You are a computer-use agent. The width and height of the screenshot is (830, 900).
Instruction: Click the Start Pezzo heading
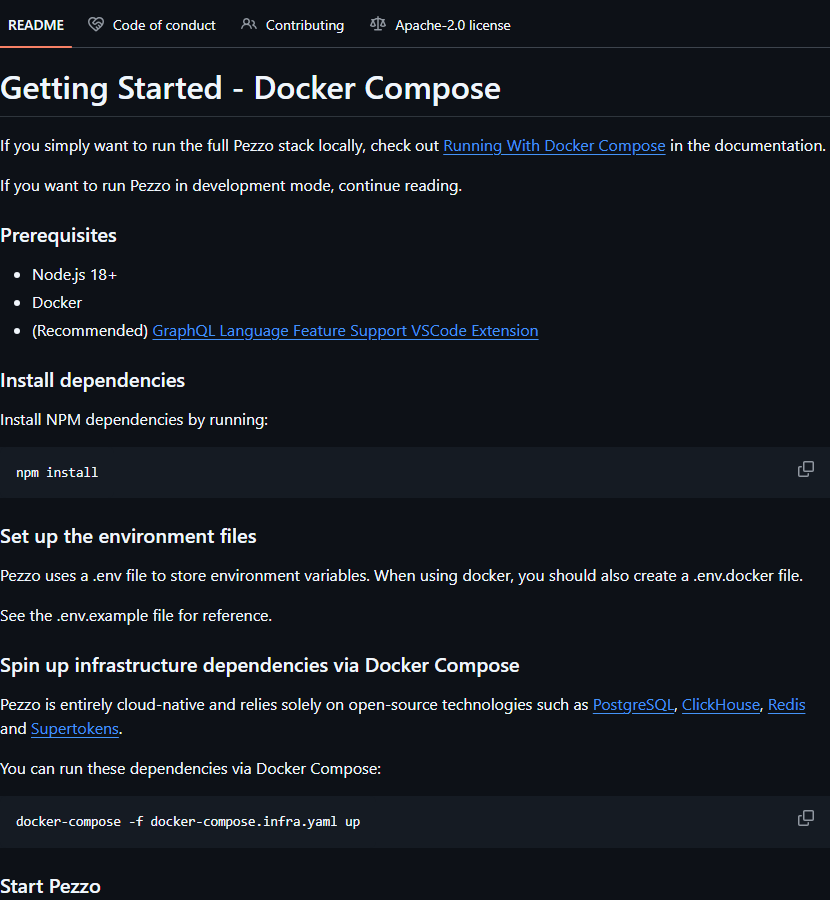coord(50,886)
